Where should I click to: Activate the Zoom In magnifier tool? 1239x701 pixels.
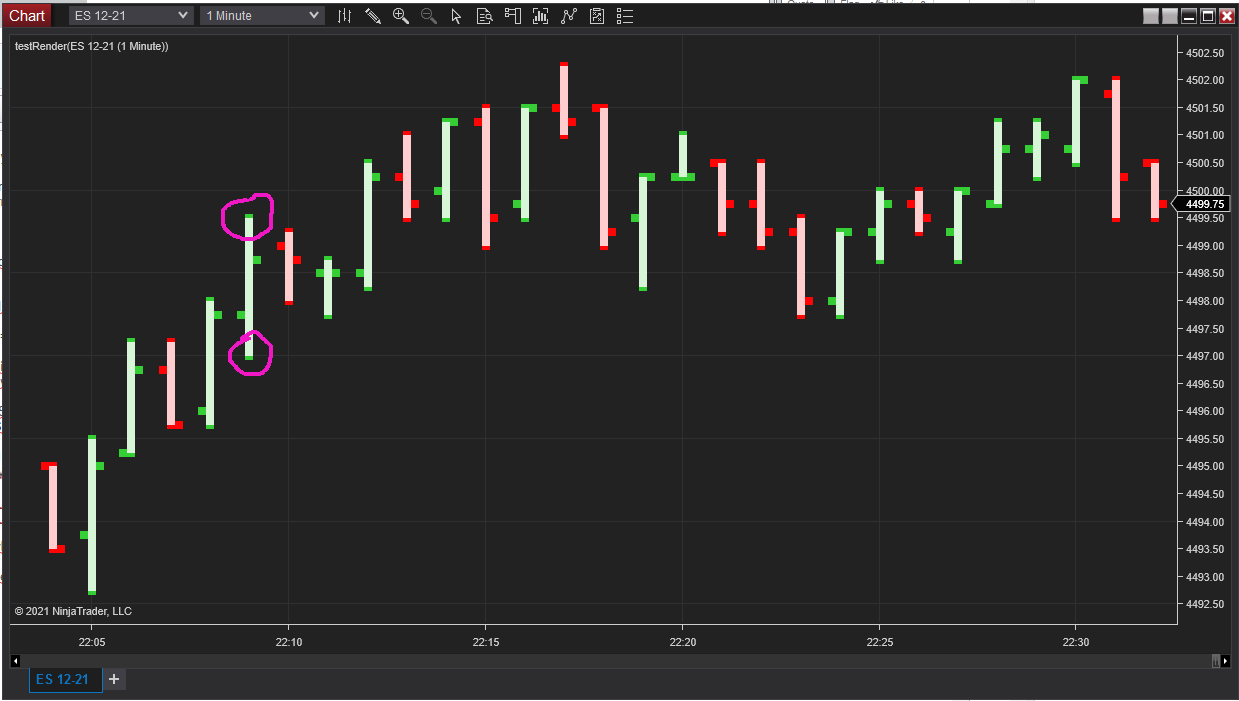pyautogui.click(x=400, y=15)
